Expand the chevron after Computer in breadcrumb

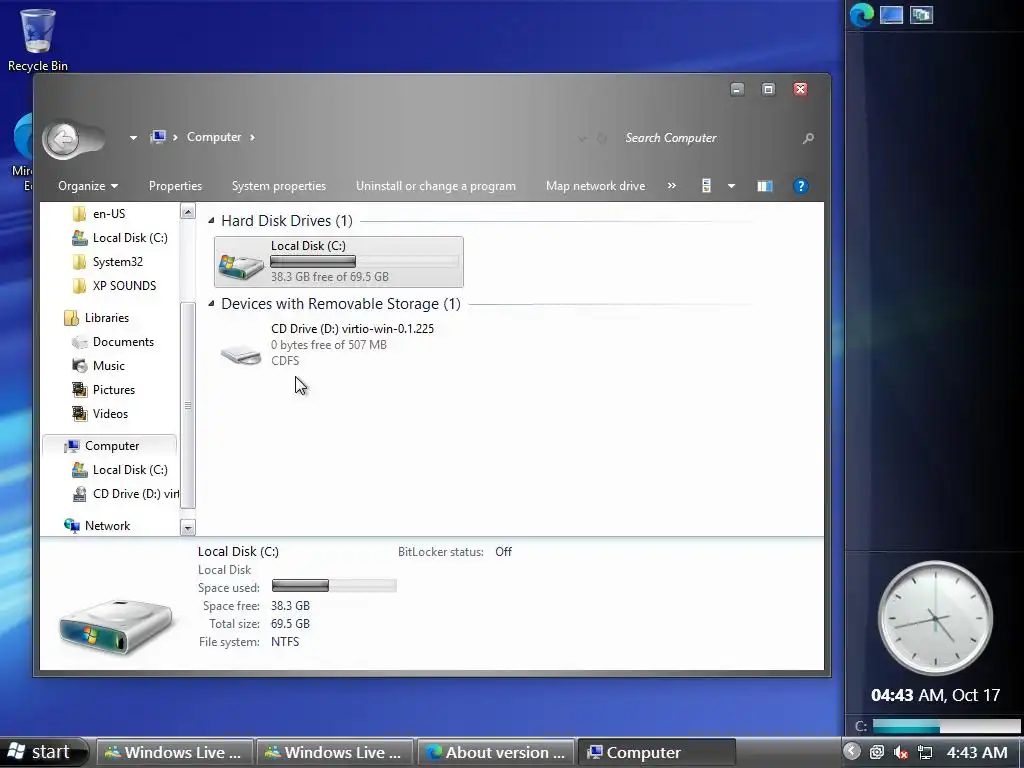pyautogui.click(x=252, y=137)
